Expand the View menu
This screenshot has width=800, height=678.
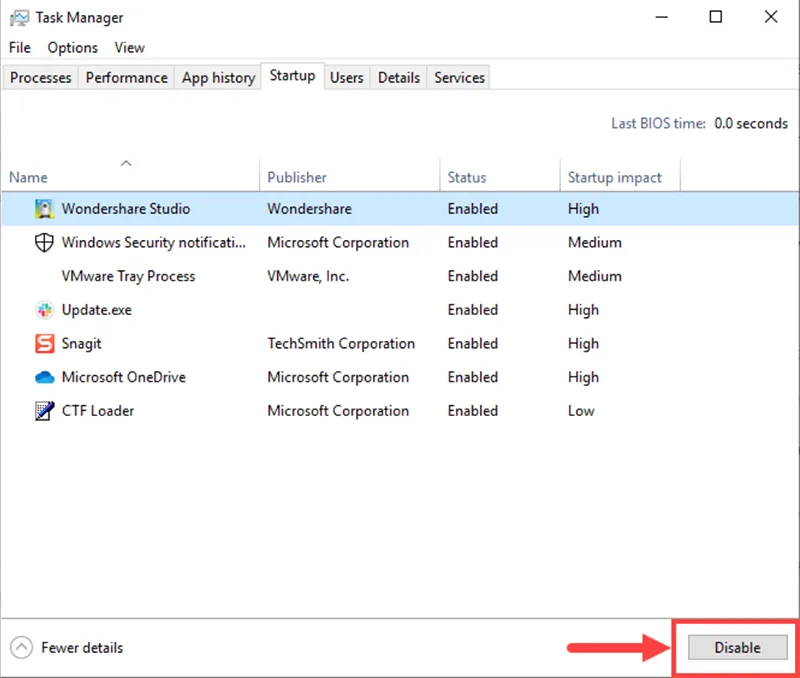(129, 47)
